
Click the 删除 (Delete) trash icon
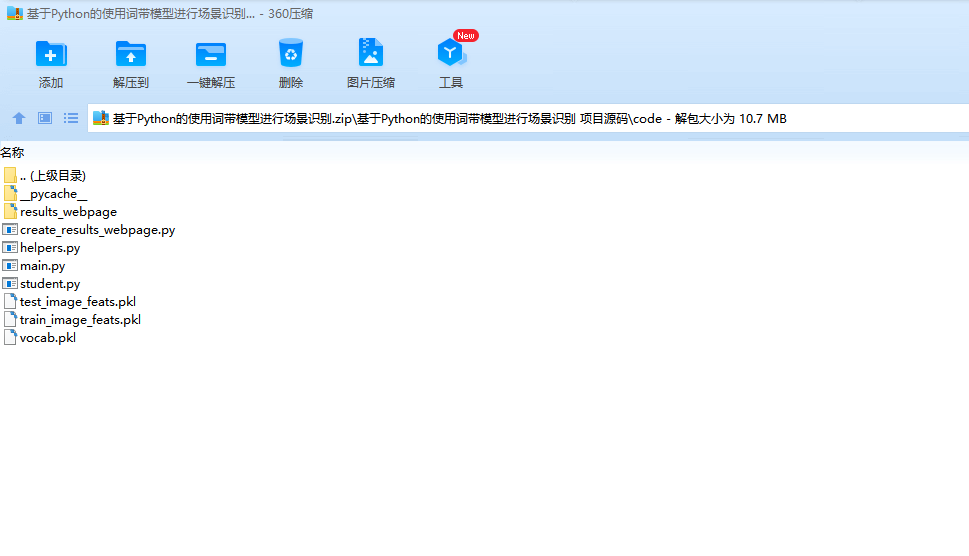(x=290, y=53)
